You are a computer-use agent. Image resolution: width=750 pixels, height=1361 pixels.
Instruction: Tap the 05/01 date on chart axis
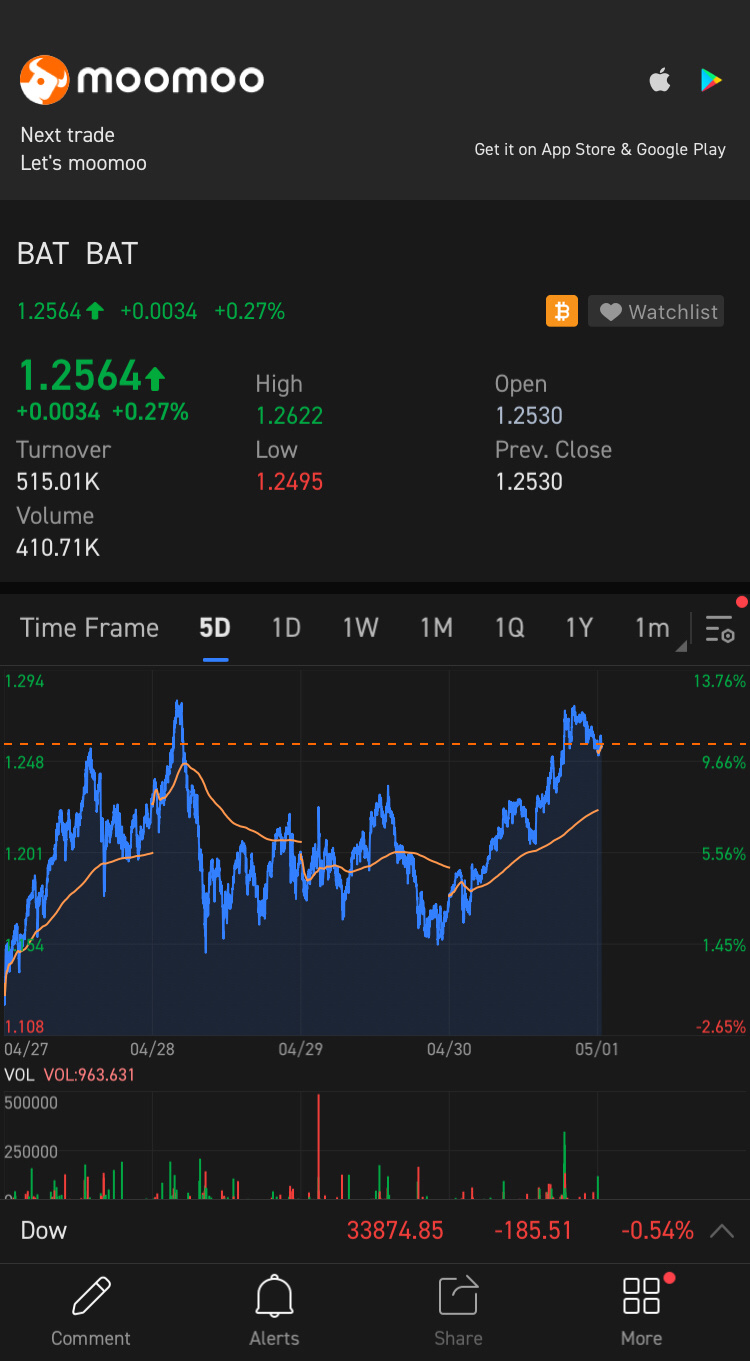coord(597,1049)
